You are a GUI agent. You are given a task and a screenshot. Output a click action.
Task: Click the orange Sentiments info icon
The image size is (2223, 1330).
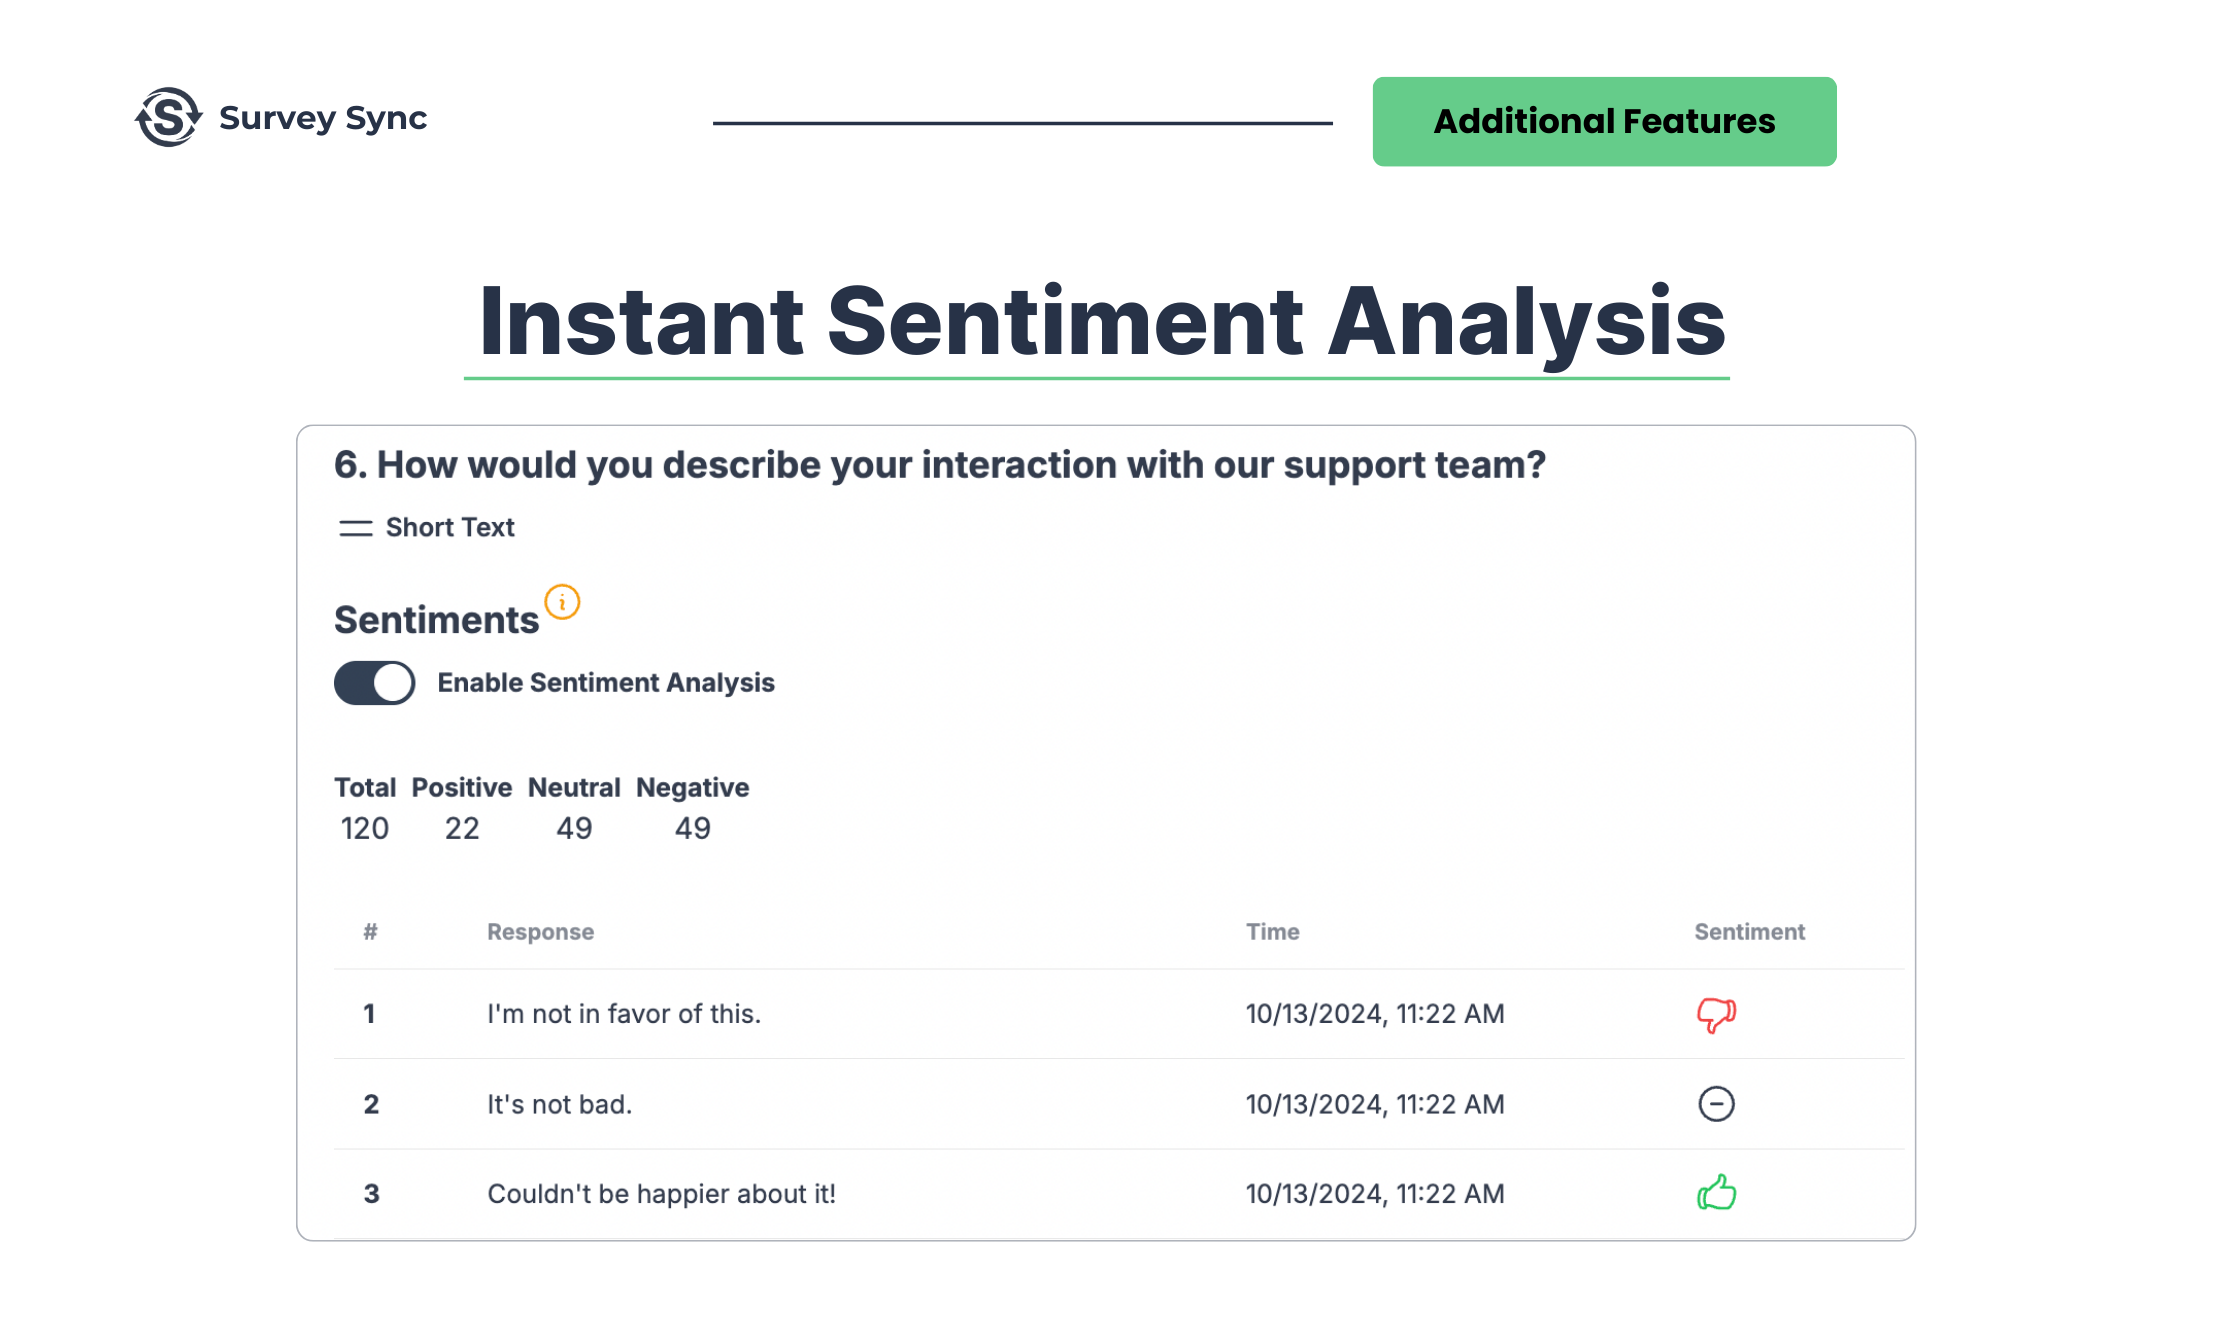point(562,602)
